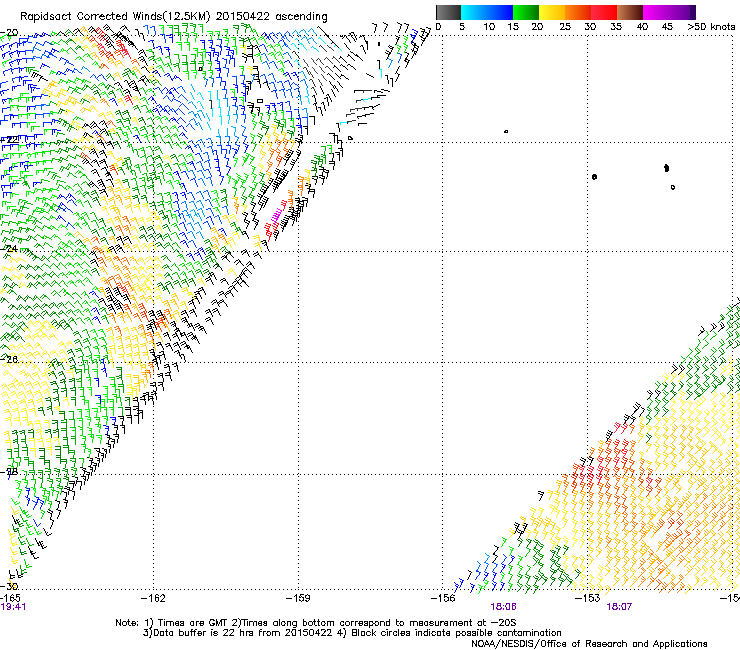Click the gray 0-5 knots color swatch
The height and width of the screenshot is (650, 740).
448,12
